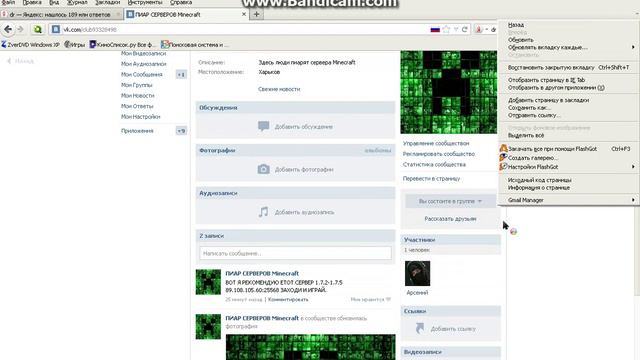Screen dimensions: 640x360
Task: Click the VK site icon in address bar
Action: pyautogui.click(x=56, y=29)
